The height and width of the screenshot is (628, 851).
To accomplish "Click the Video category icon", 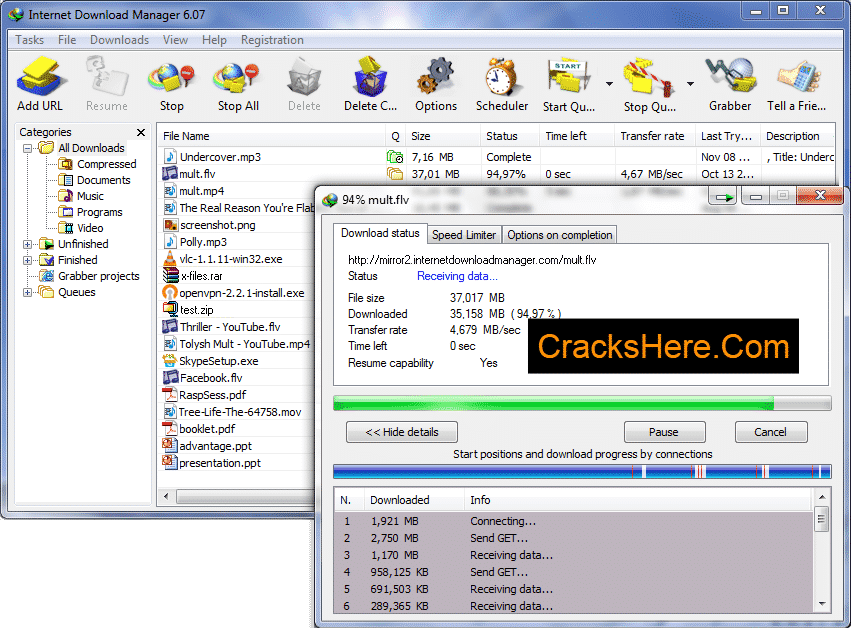I will [x=66, y=228].
